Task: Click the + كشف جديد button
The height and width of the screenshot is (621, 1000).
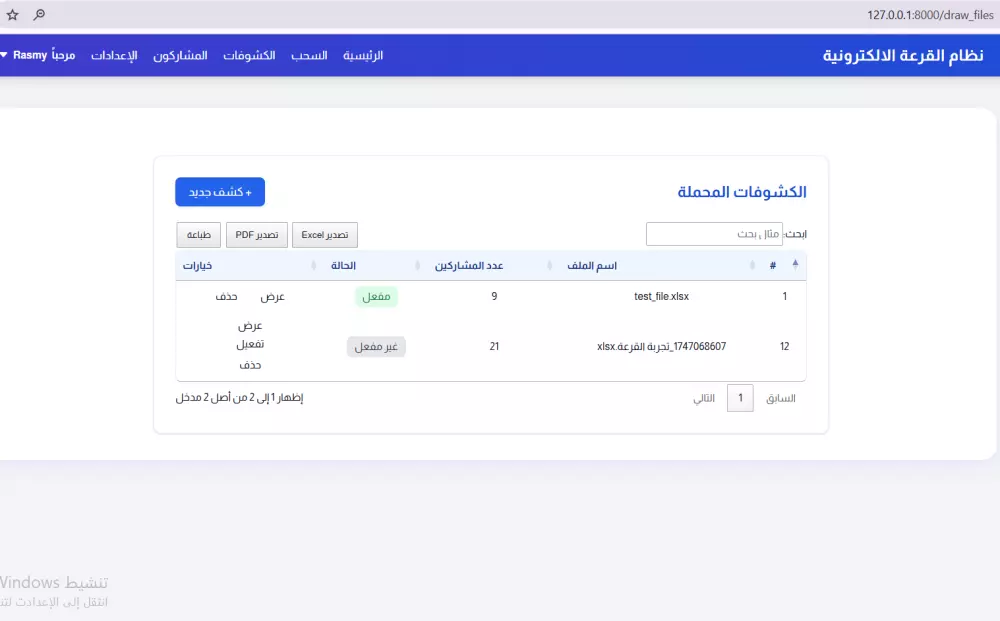Action: 220,191
